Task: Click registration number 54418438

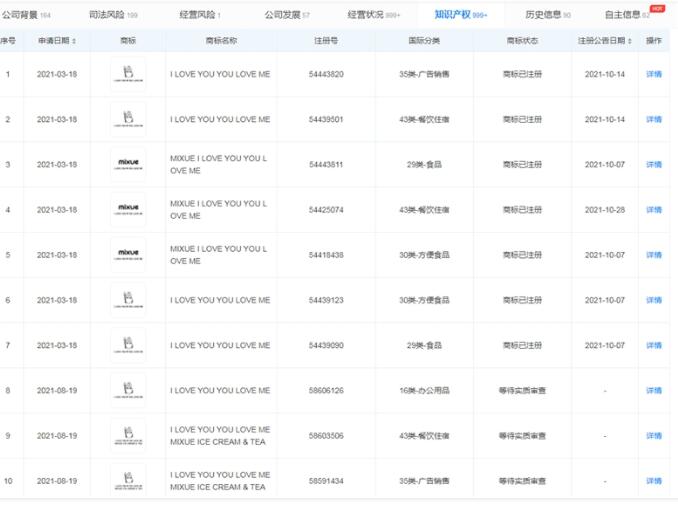Action: [326, 255]
